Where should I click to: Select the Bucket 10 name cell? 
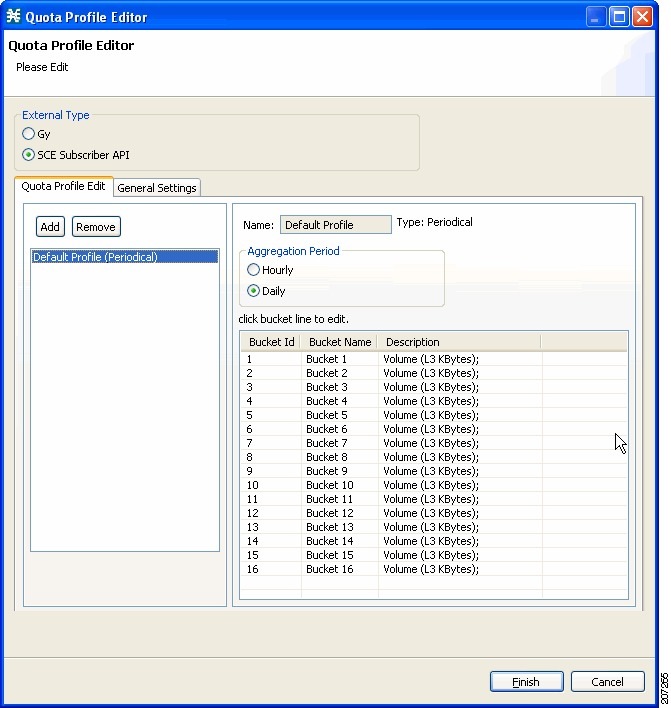pos(340,485)
